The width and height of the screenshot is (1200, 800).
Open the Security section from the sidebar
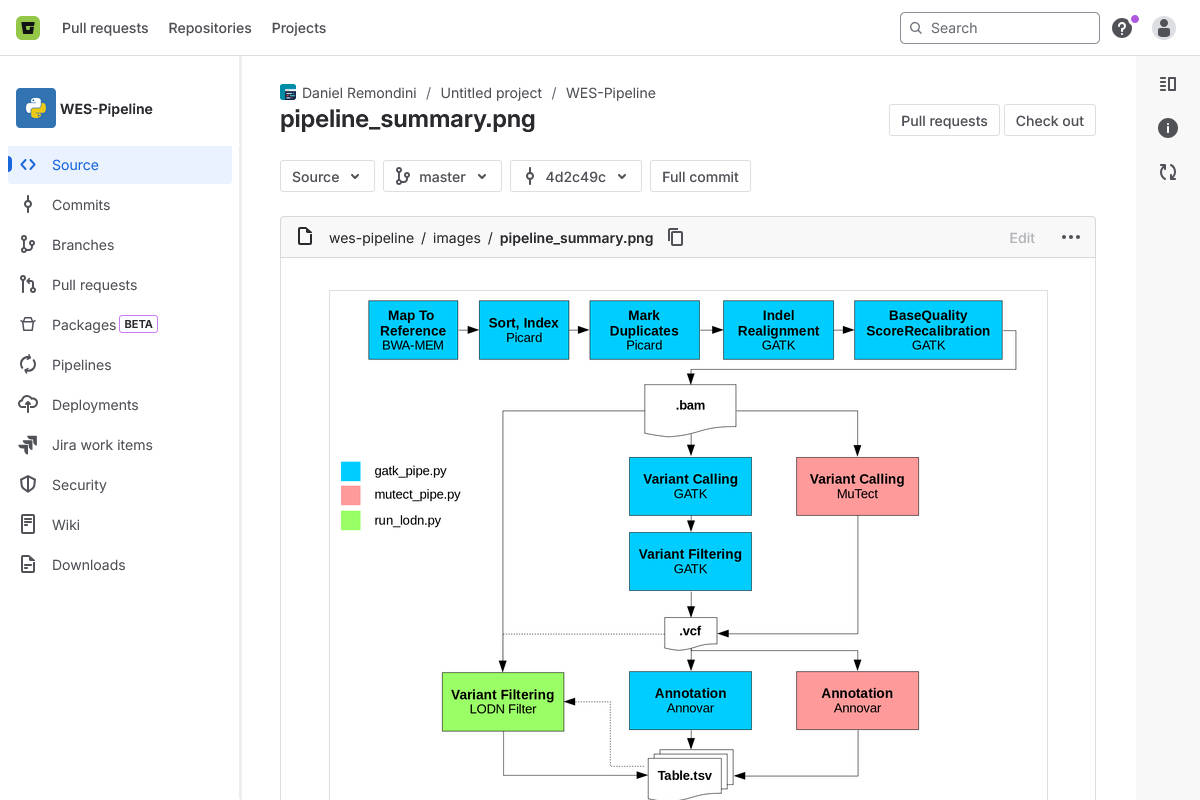79,484
